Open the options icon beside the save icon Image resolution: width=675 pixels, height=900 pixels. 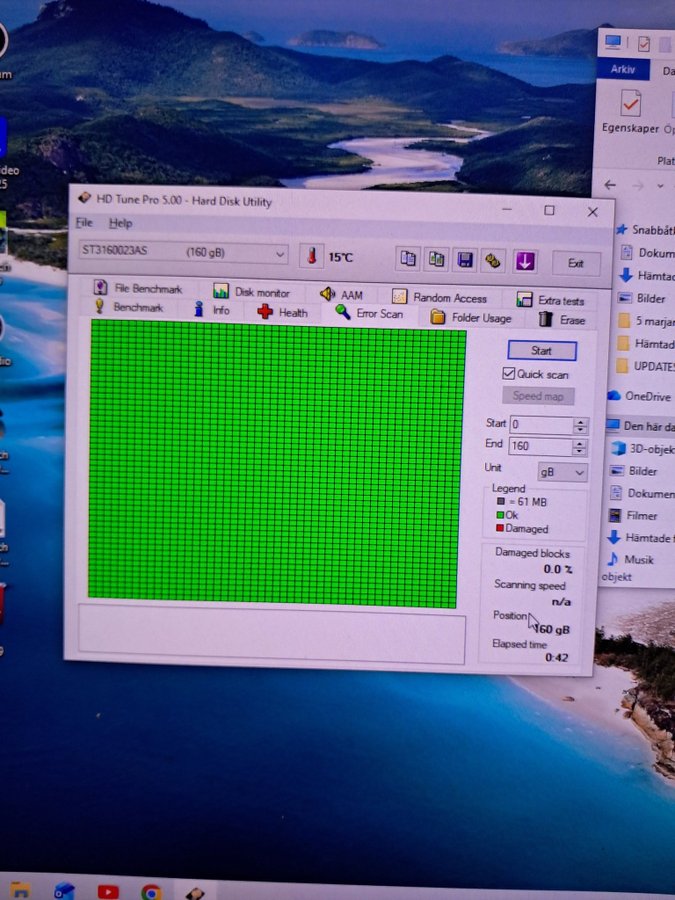(x=493, y=261)
